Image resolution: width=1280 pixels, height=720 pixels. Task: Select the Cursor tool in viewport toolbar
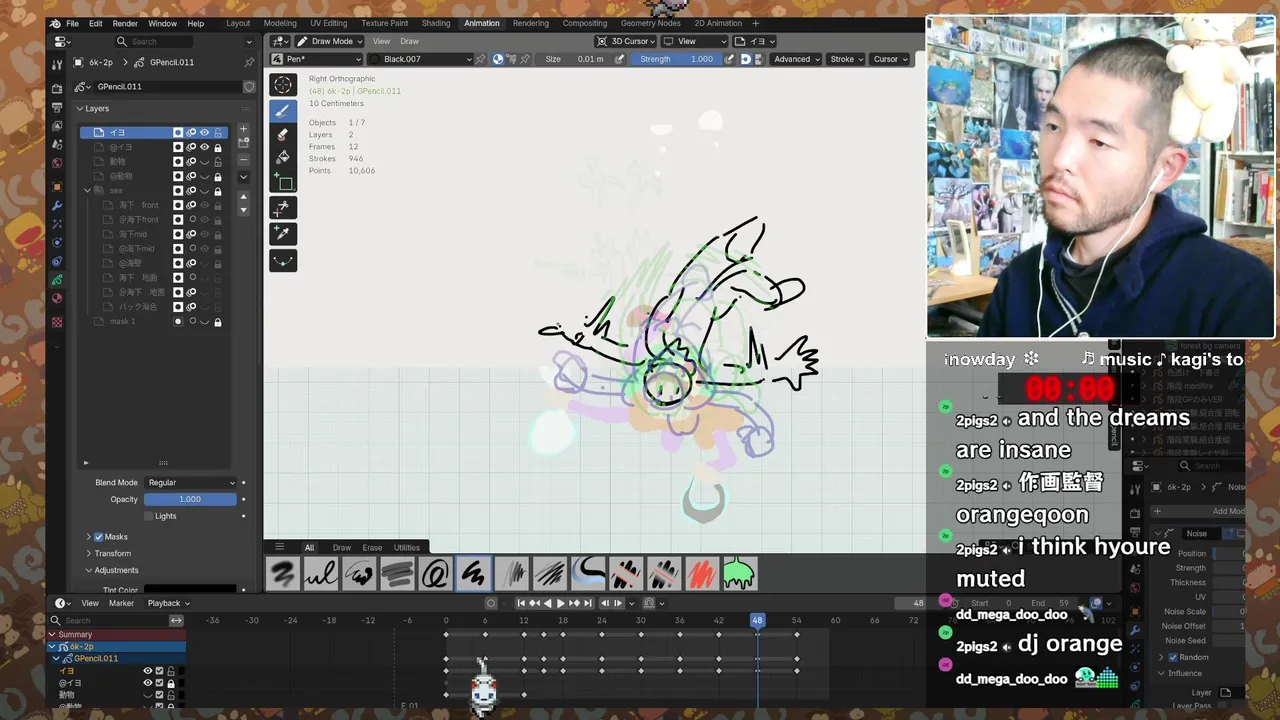point(283,85)
